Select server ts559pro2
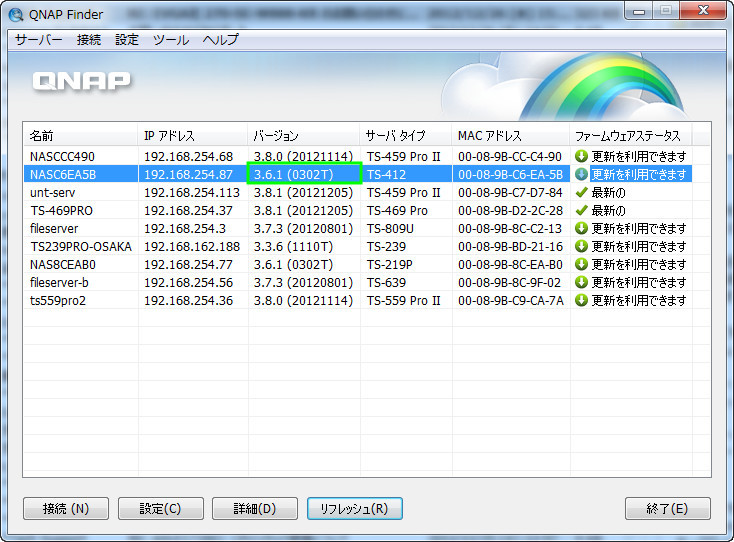The height and width of the screenshot is (542, 734). click(58, 300)
